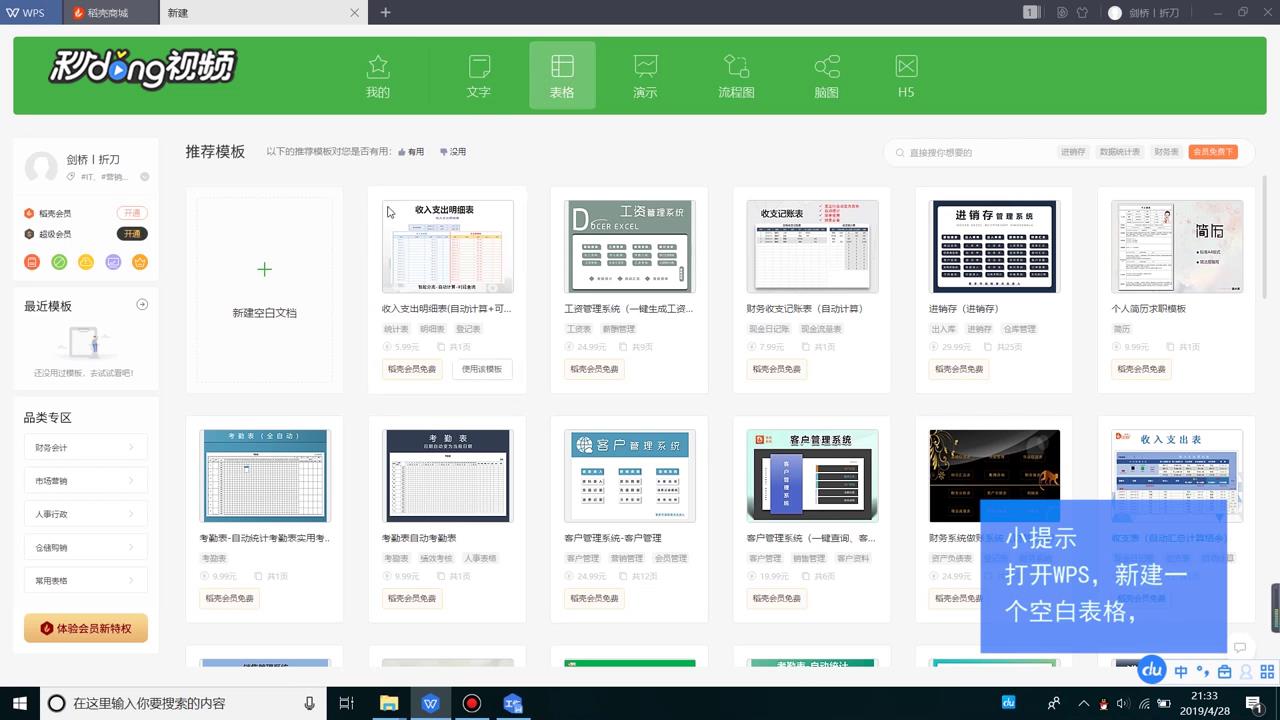The height and width of the screenshot is (720, 1280).
Task: Expand the 人事行政 category
Action: pyautogui.click(x=85, y=513)
